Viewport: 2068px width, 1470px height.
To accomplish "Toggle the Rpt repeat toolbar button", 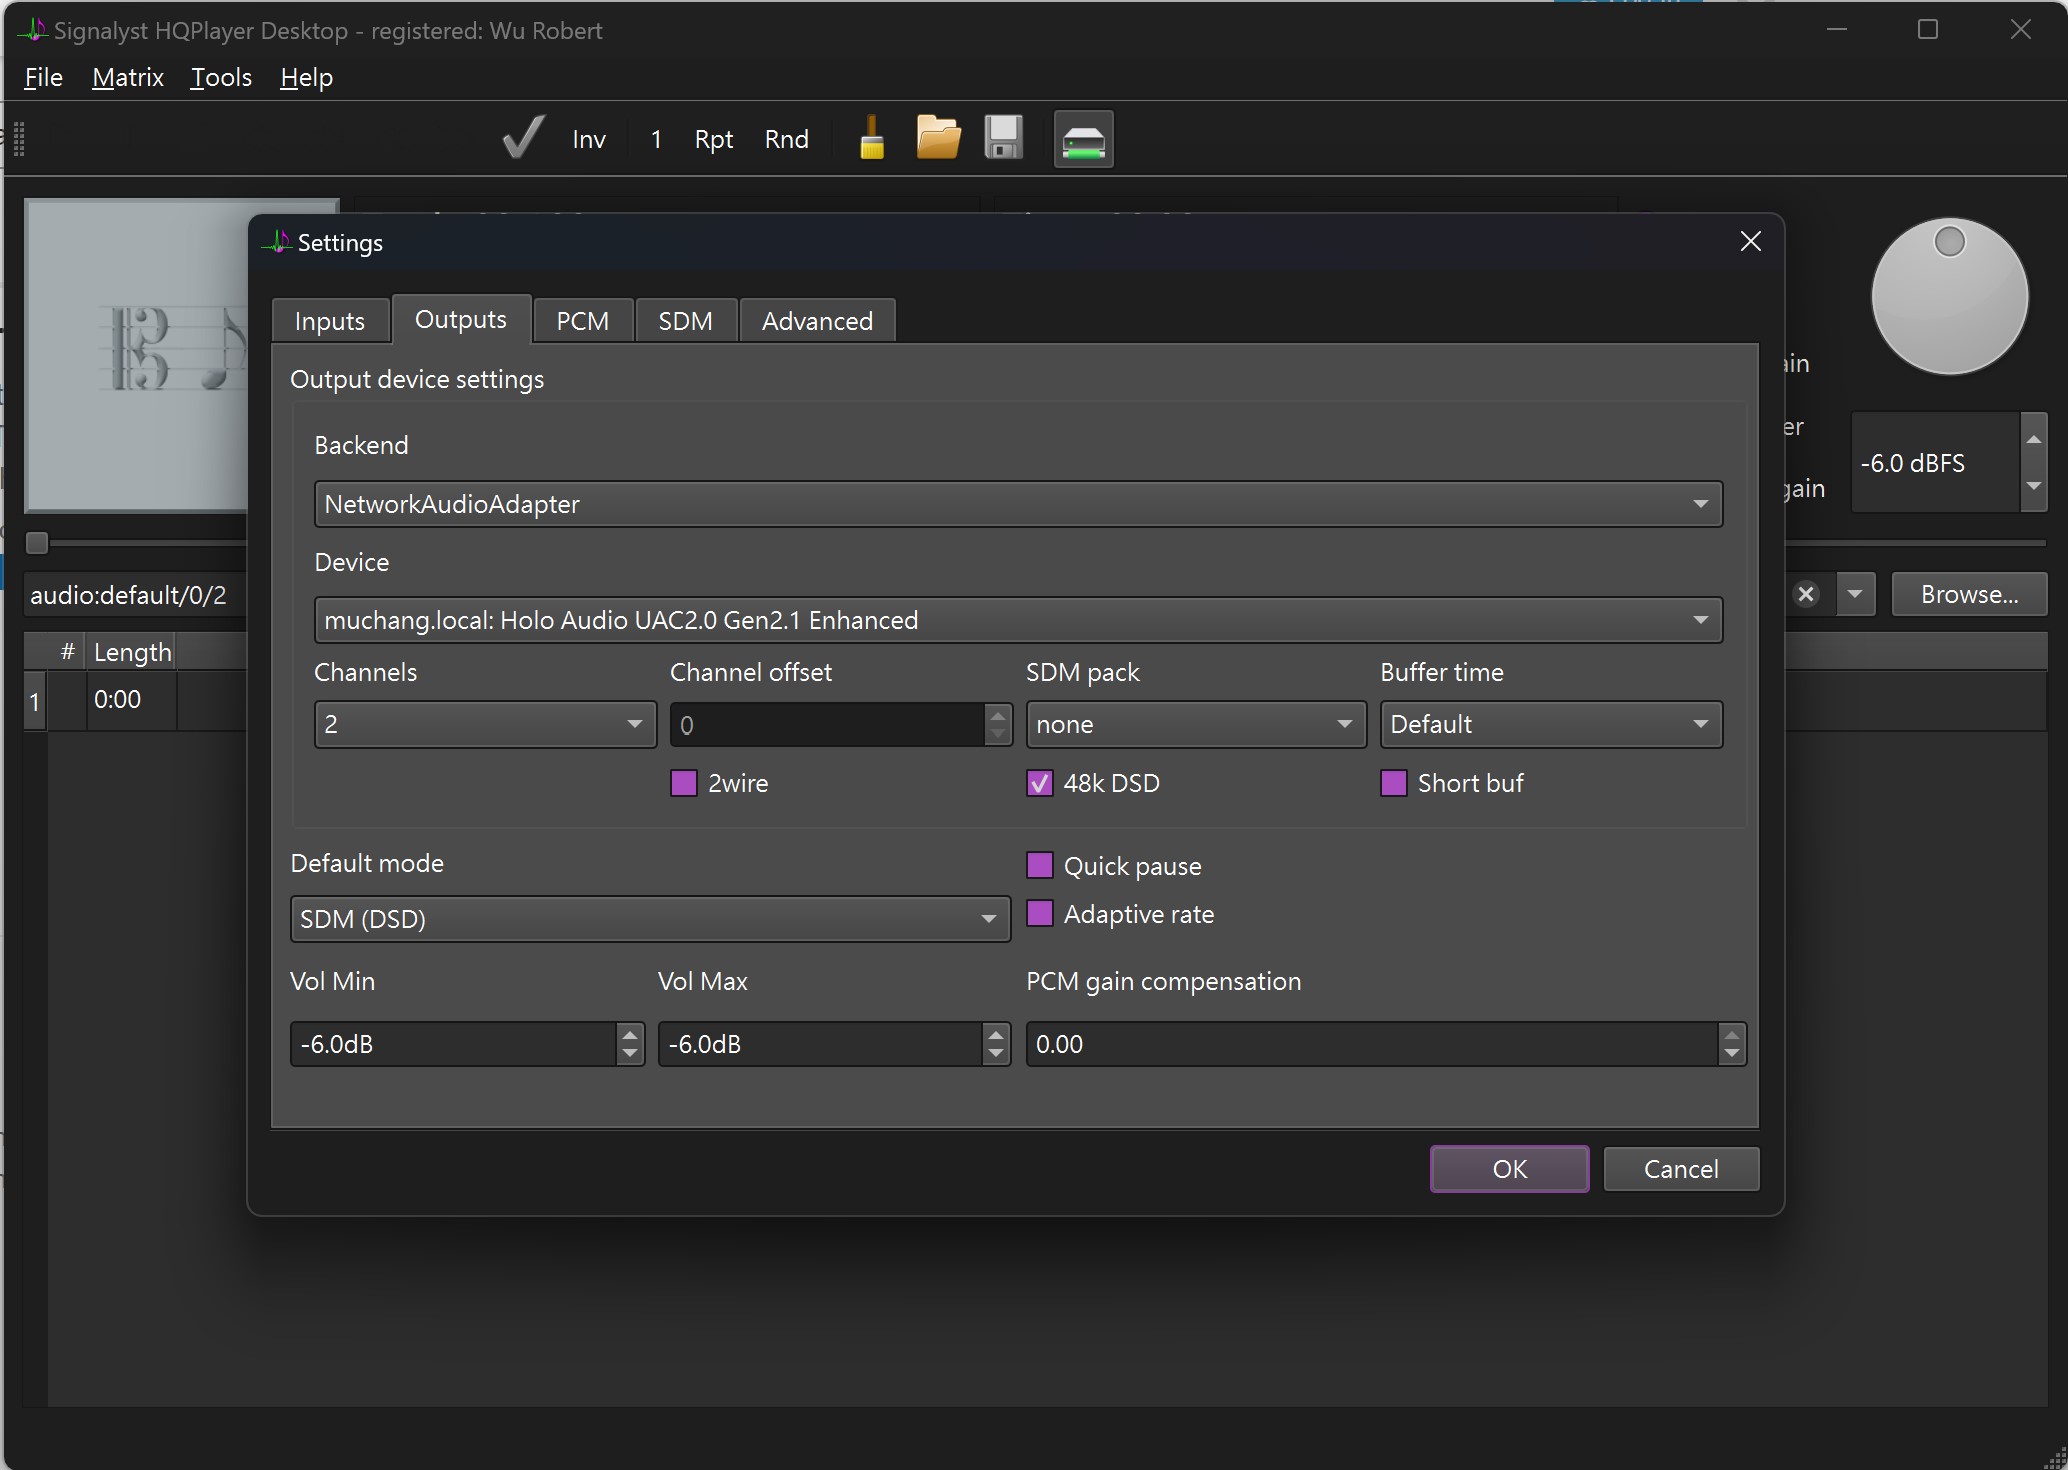I will tap(714, 139).
